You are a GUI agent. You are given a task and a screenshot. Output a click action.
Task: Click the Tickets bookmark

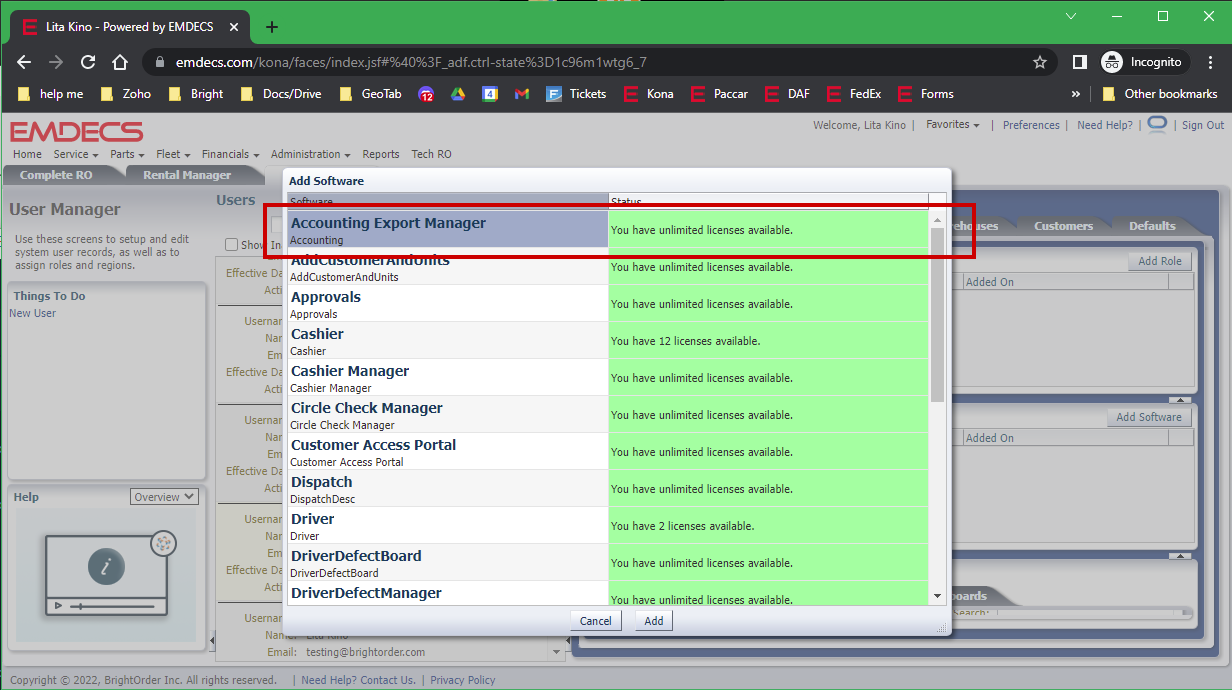coord(576,94)
